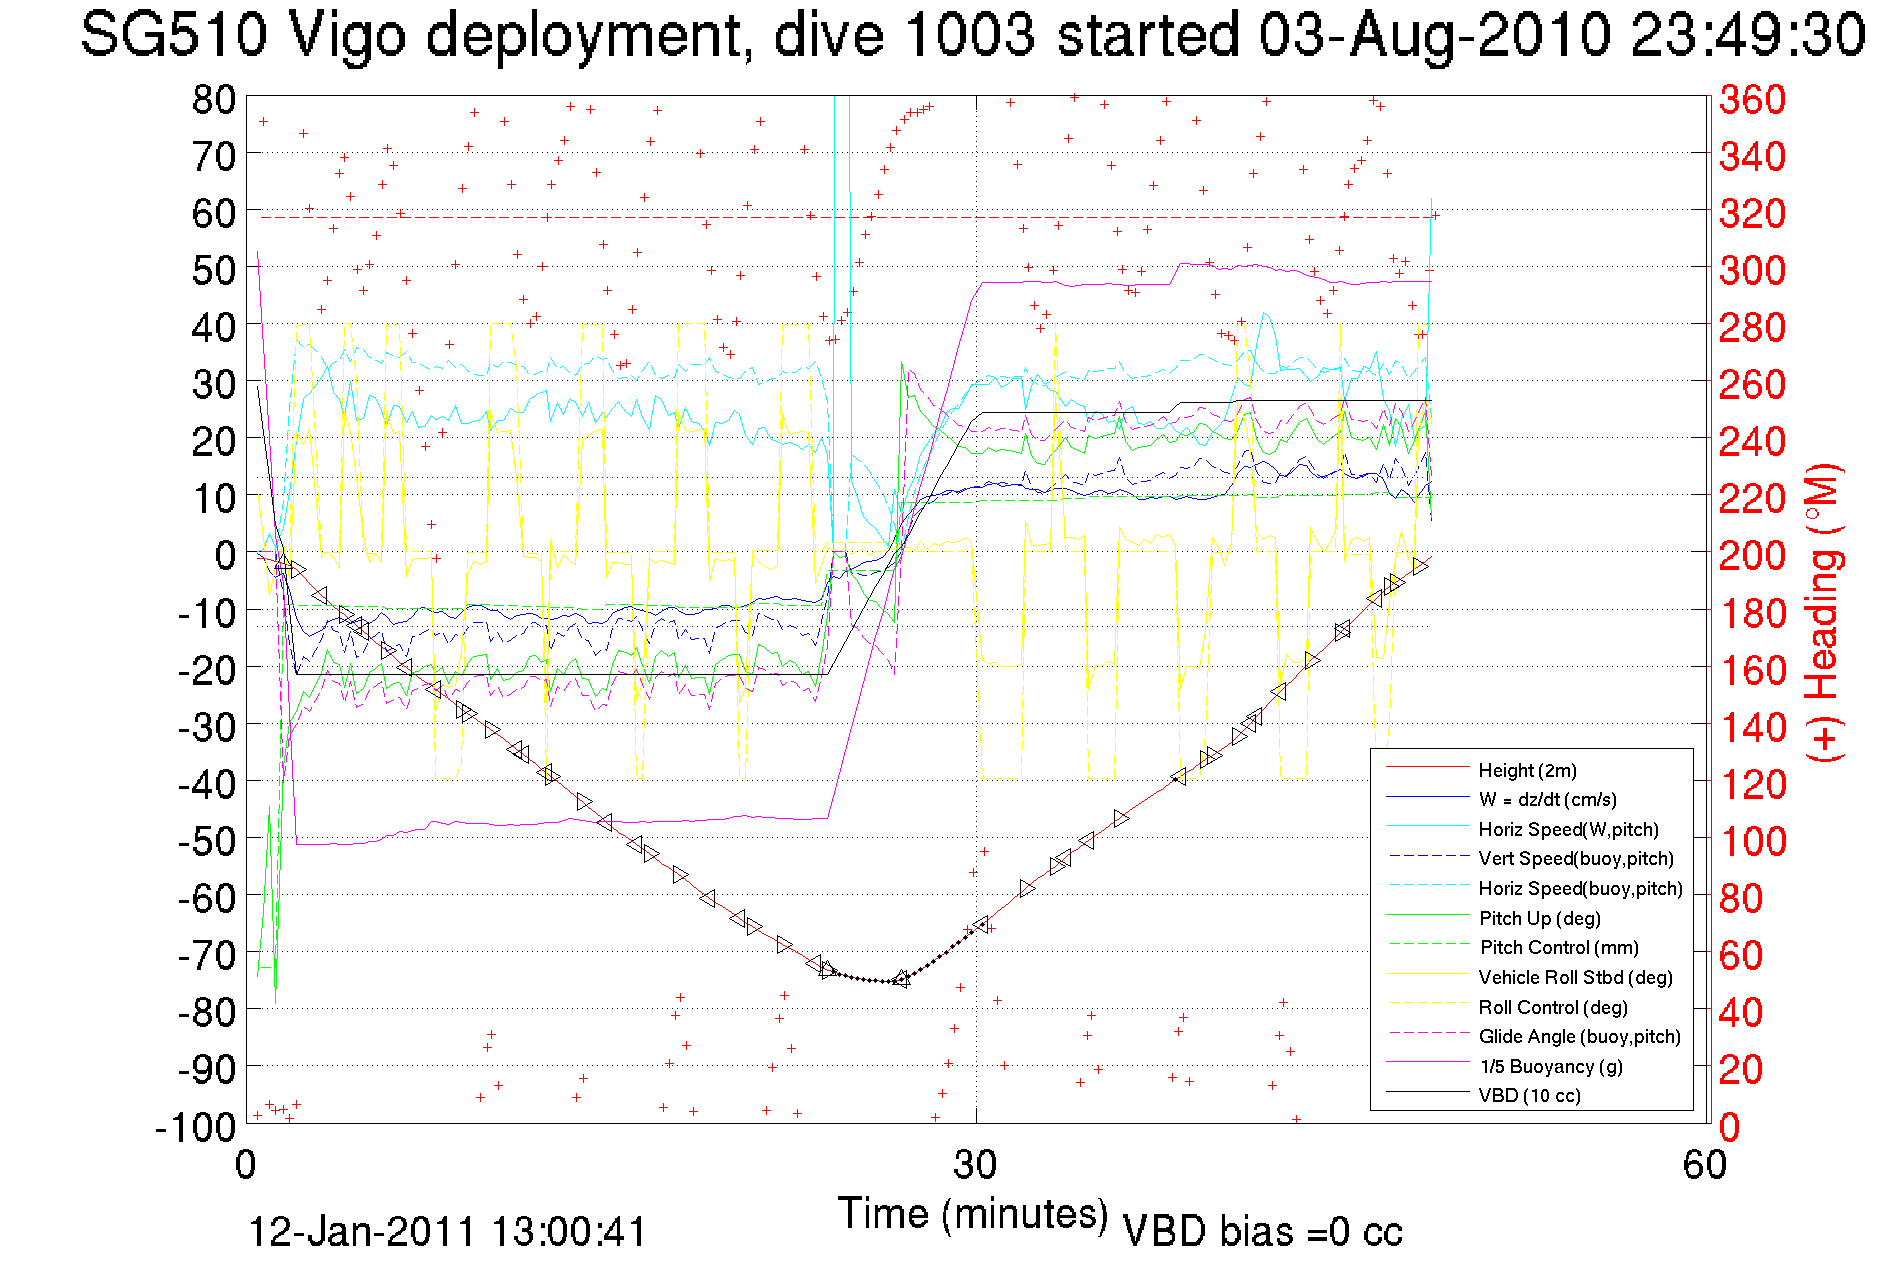The width and height of the screenshot is (1891, 1262).
Task: Click the red line swatch beside Height (2m)
Action: pos(1426,769)
